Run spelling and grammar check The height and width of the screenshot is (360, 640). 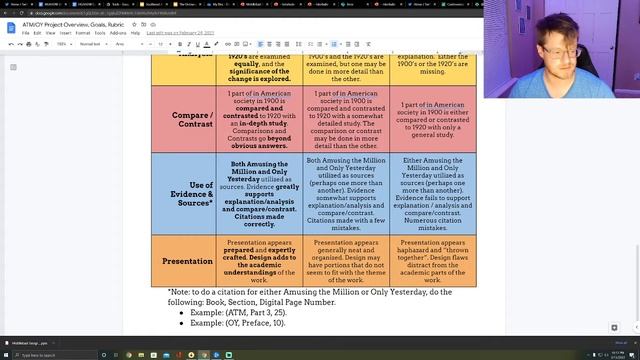click(37, 44)
